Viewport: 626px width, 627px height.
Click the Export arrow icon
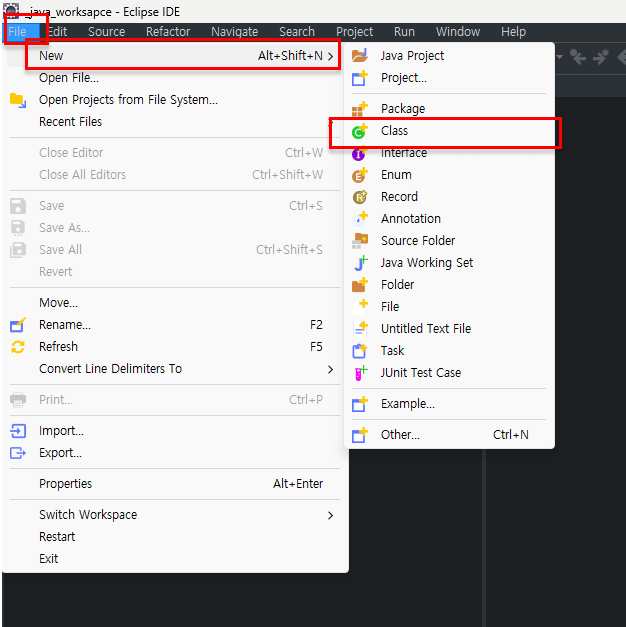pyautogui.click(x=18, y=453)
